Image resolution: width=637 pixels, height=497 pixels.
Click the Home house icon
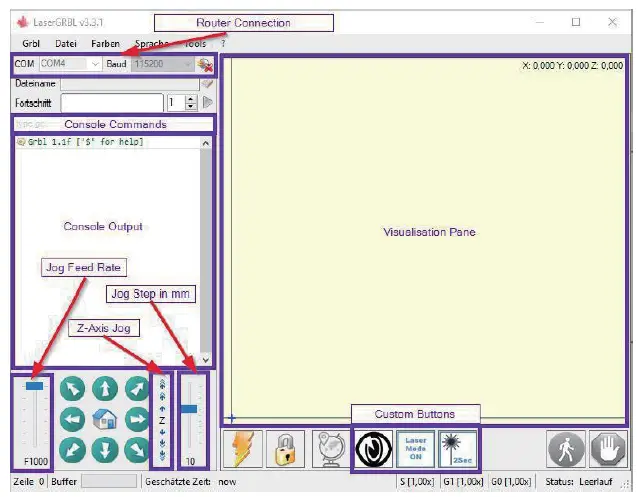pos(105,419)
